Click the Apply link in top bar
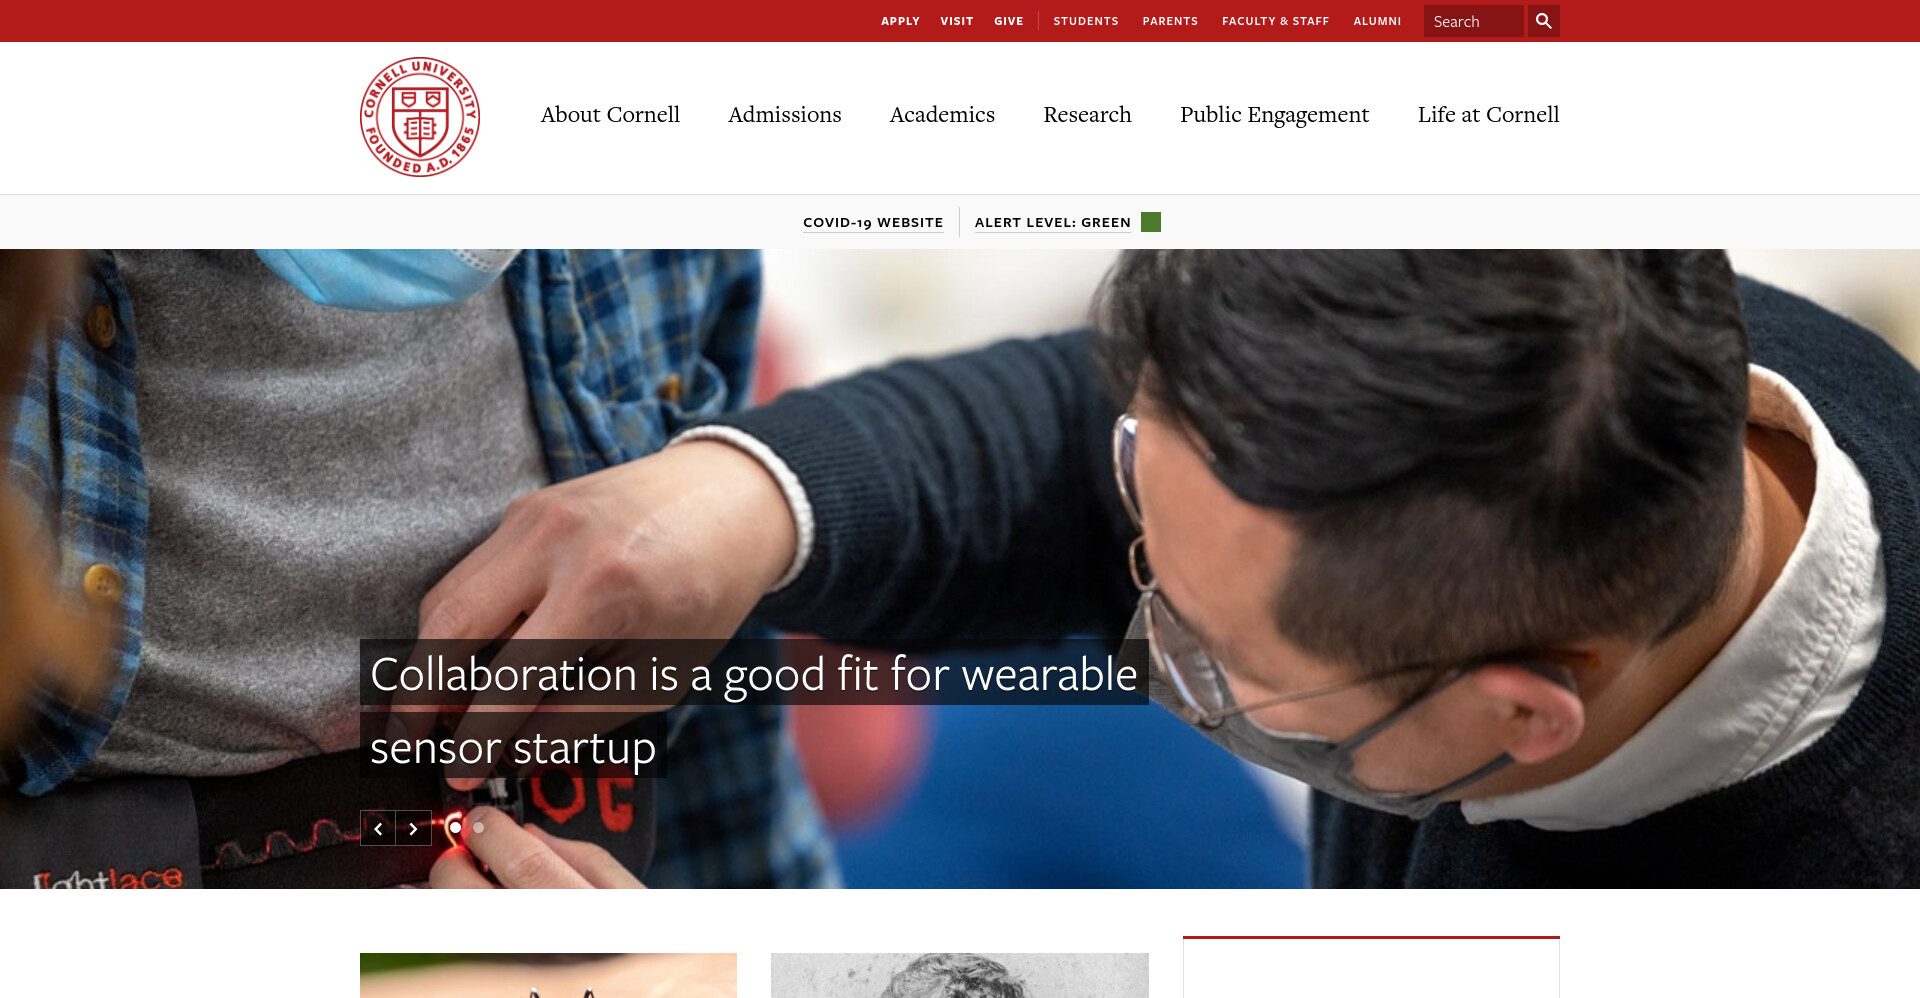The image size is (1920, 998). (900, 21)
